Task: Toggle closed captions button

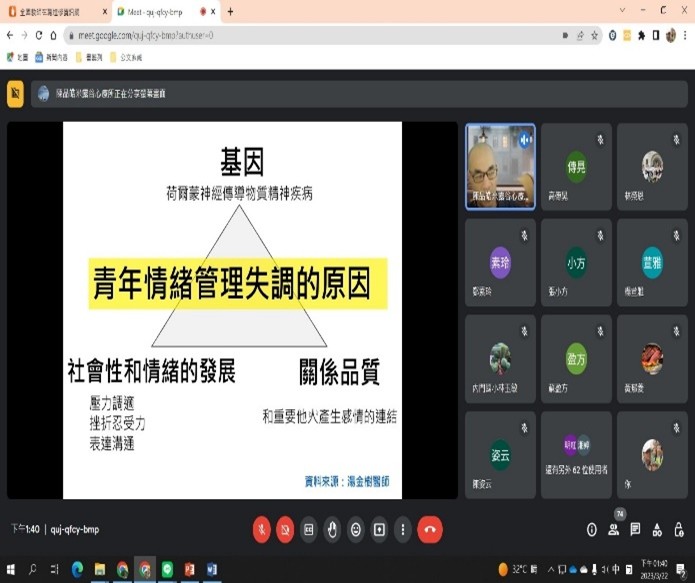Action: click(x=309, y=529)
